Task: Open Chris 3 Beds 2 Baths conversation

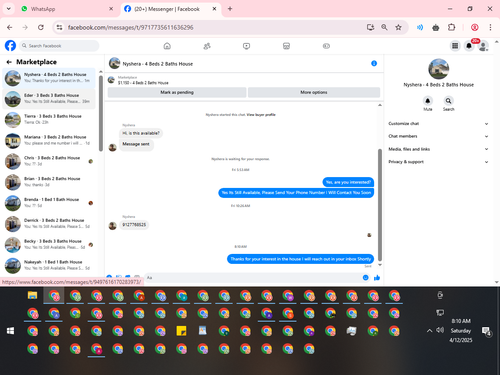Action: coord(49,161)
